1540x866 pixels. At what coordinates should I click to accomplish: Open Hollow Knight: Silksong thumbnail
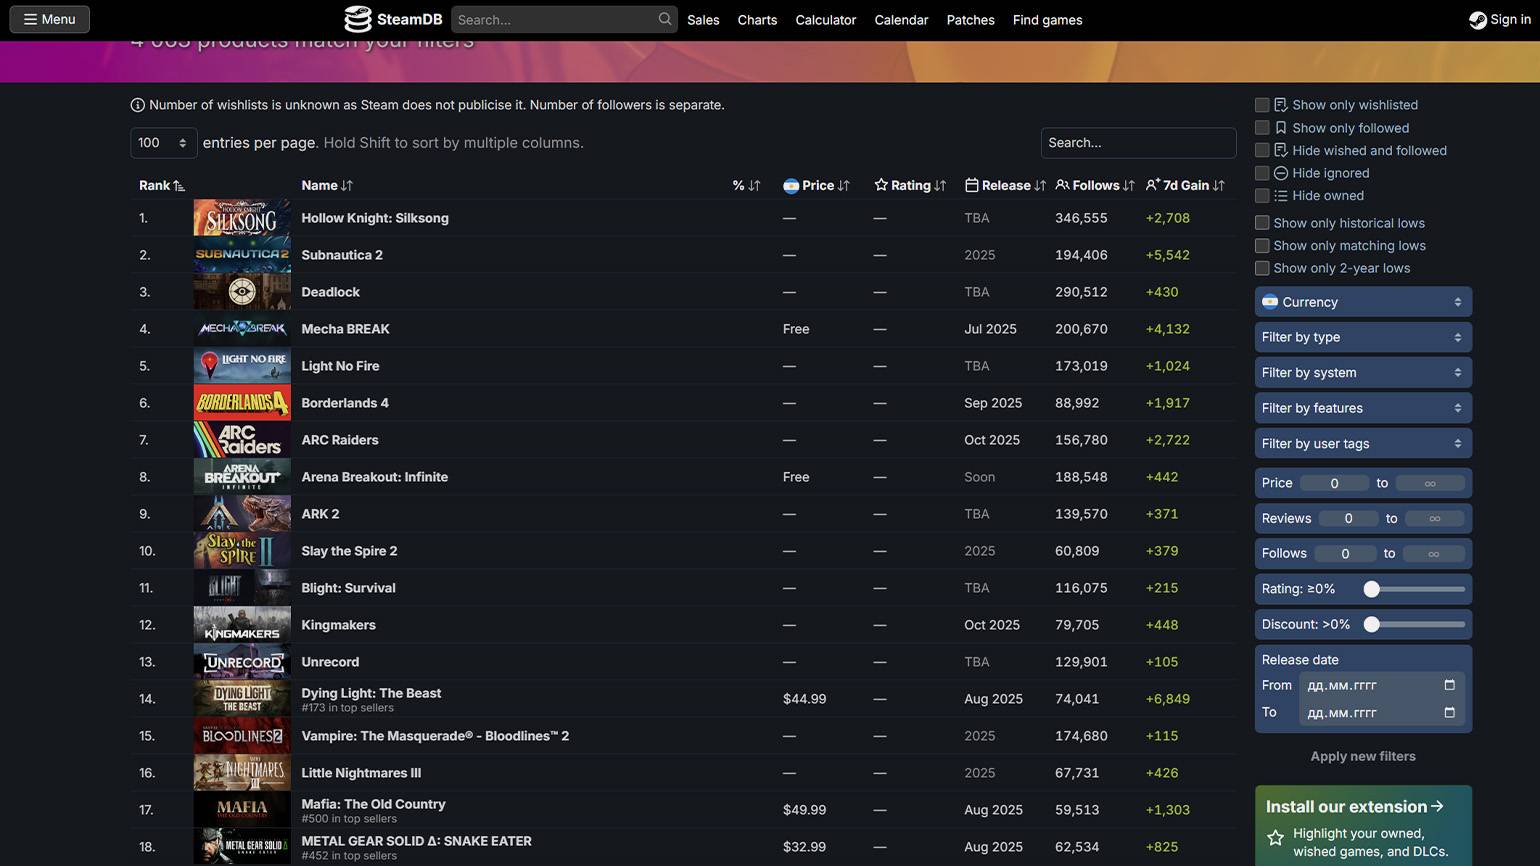pyautogui.click(x=242, y=218)
